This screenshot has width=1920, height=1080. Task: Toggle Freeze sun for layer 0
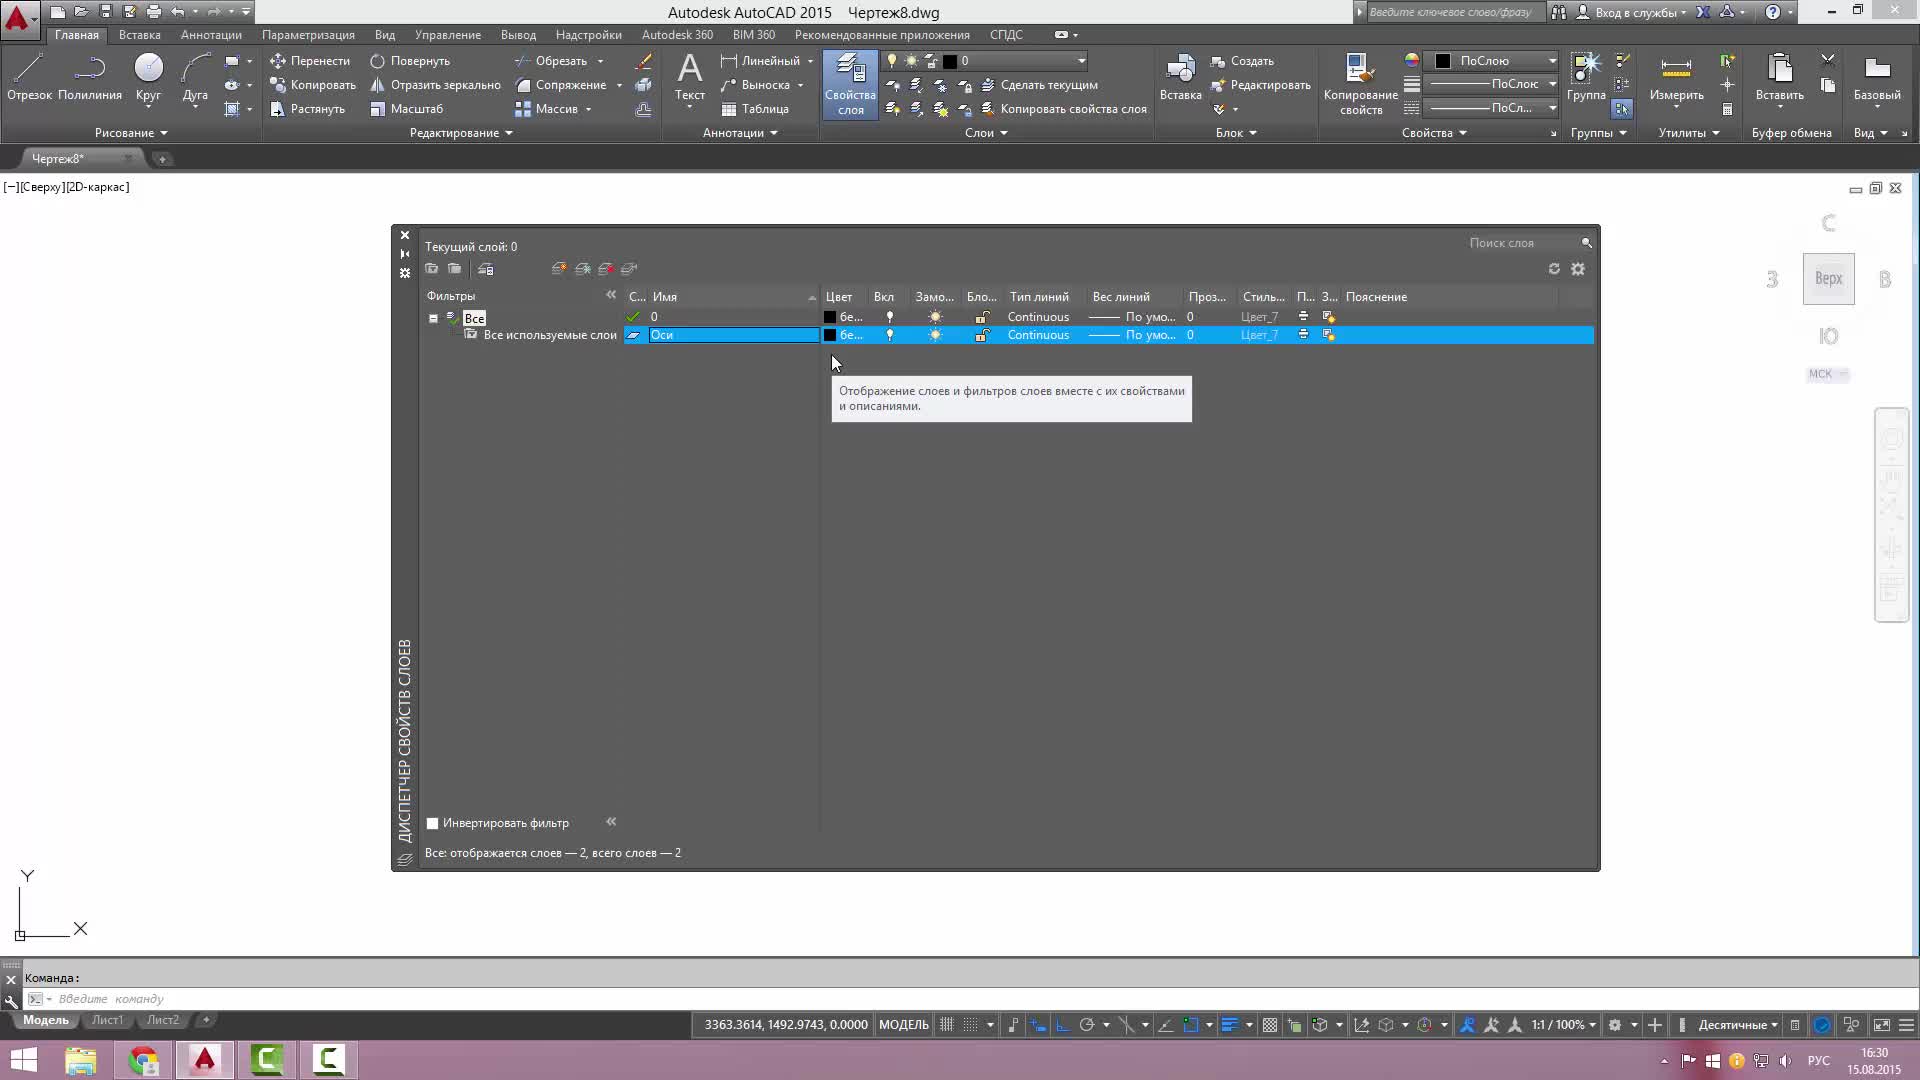pyautogui.click(x=935, y=317)
